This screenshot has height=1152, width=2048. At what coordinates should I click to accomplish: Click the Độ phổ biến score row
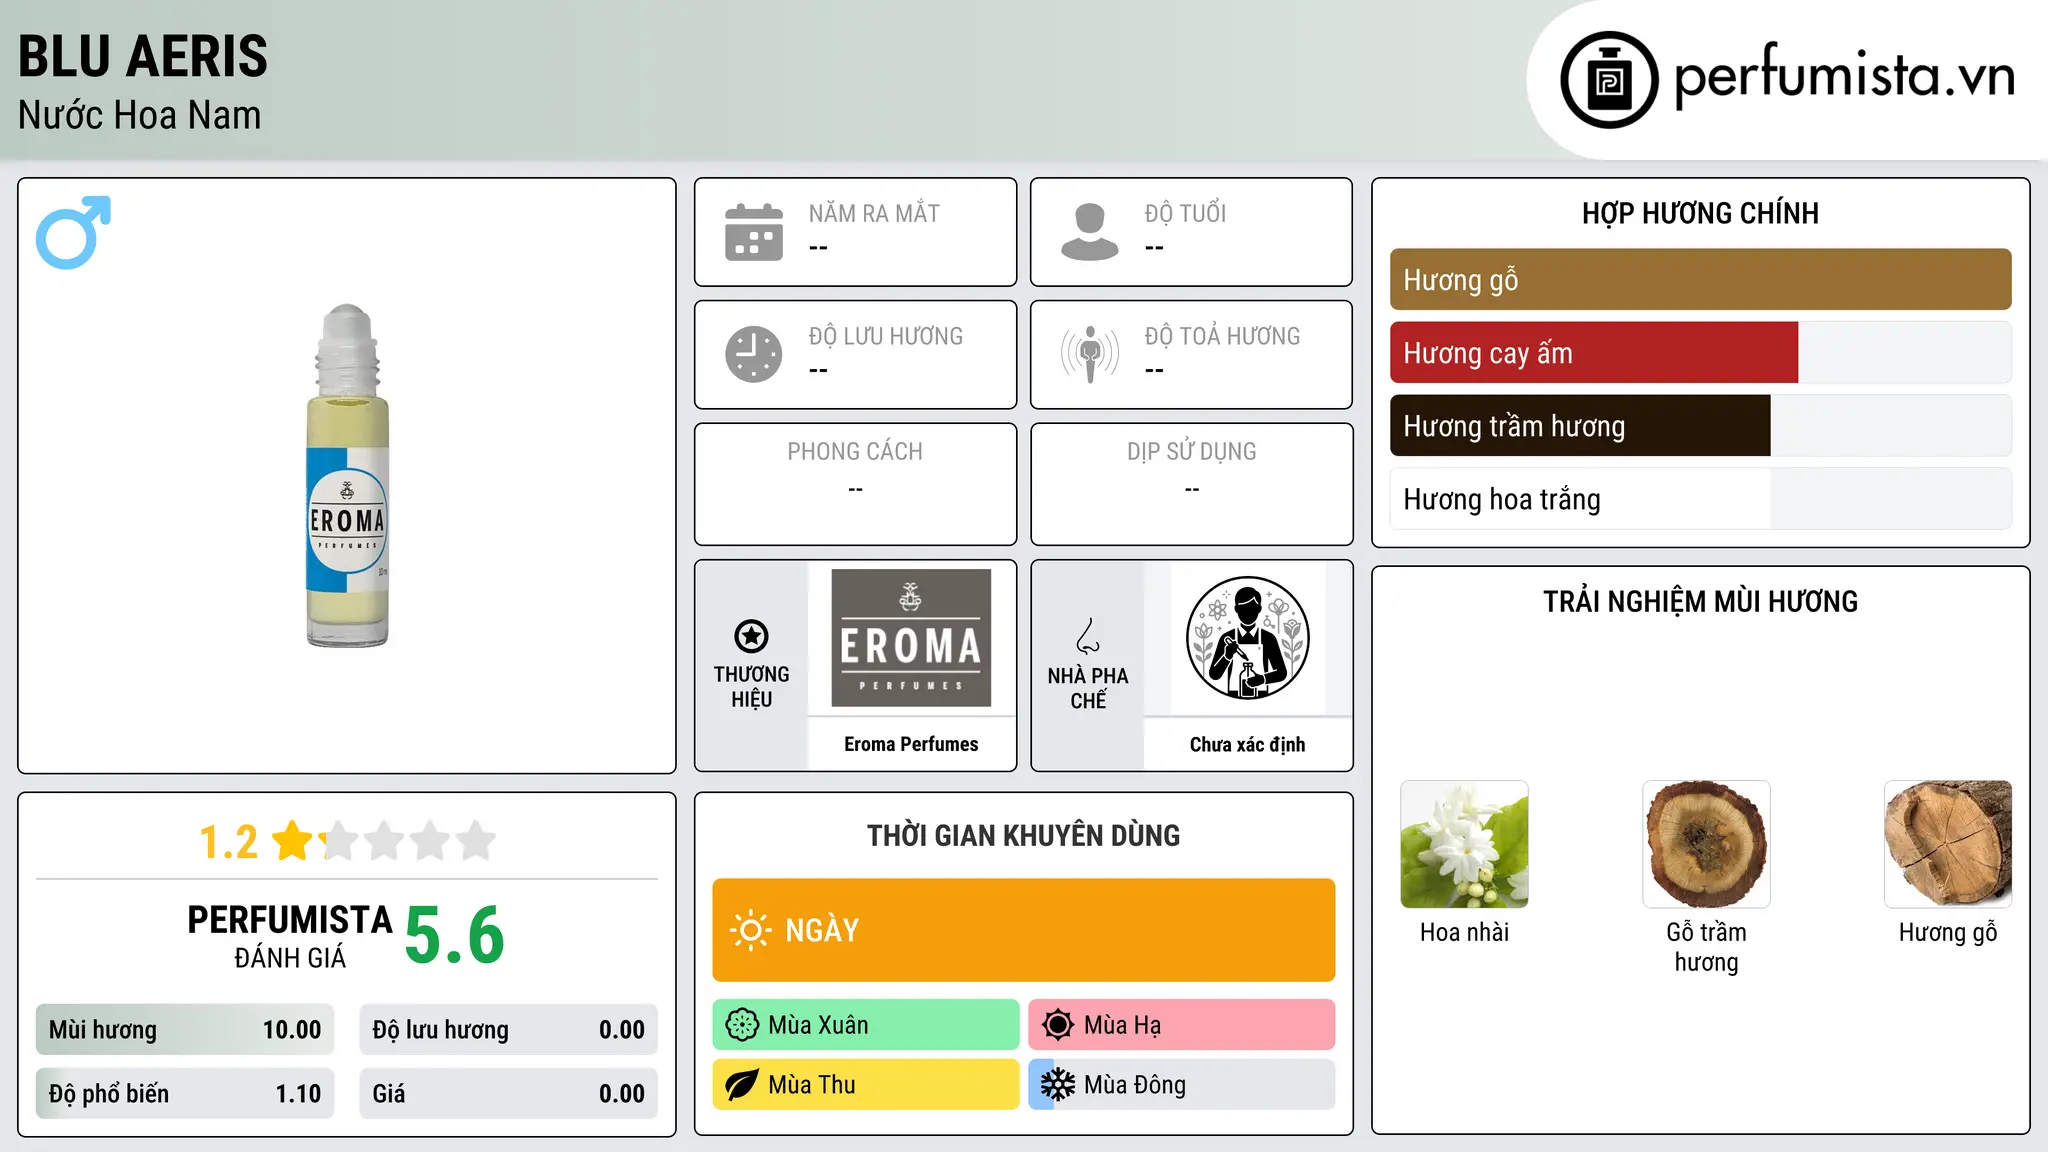(x=185, y=1094)
